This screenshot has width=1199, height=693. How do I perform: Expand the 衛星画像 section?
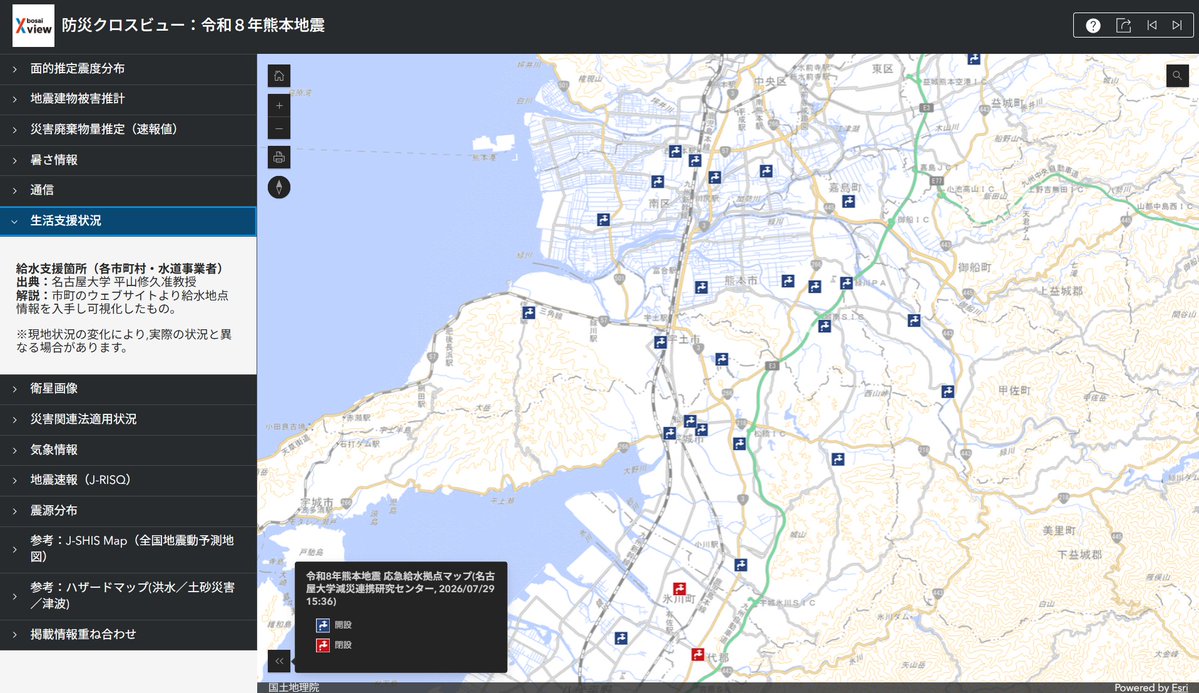click(128, 389)
